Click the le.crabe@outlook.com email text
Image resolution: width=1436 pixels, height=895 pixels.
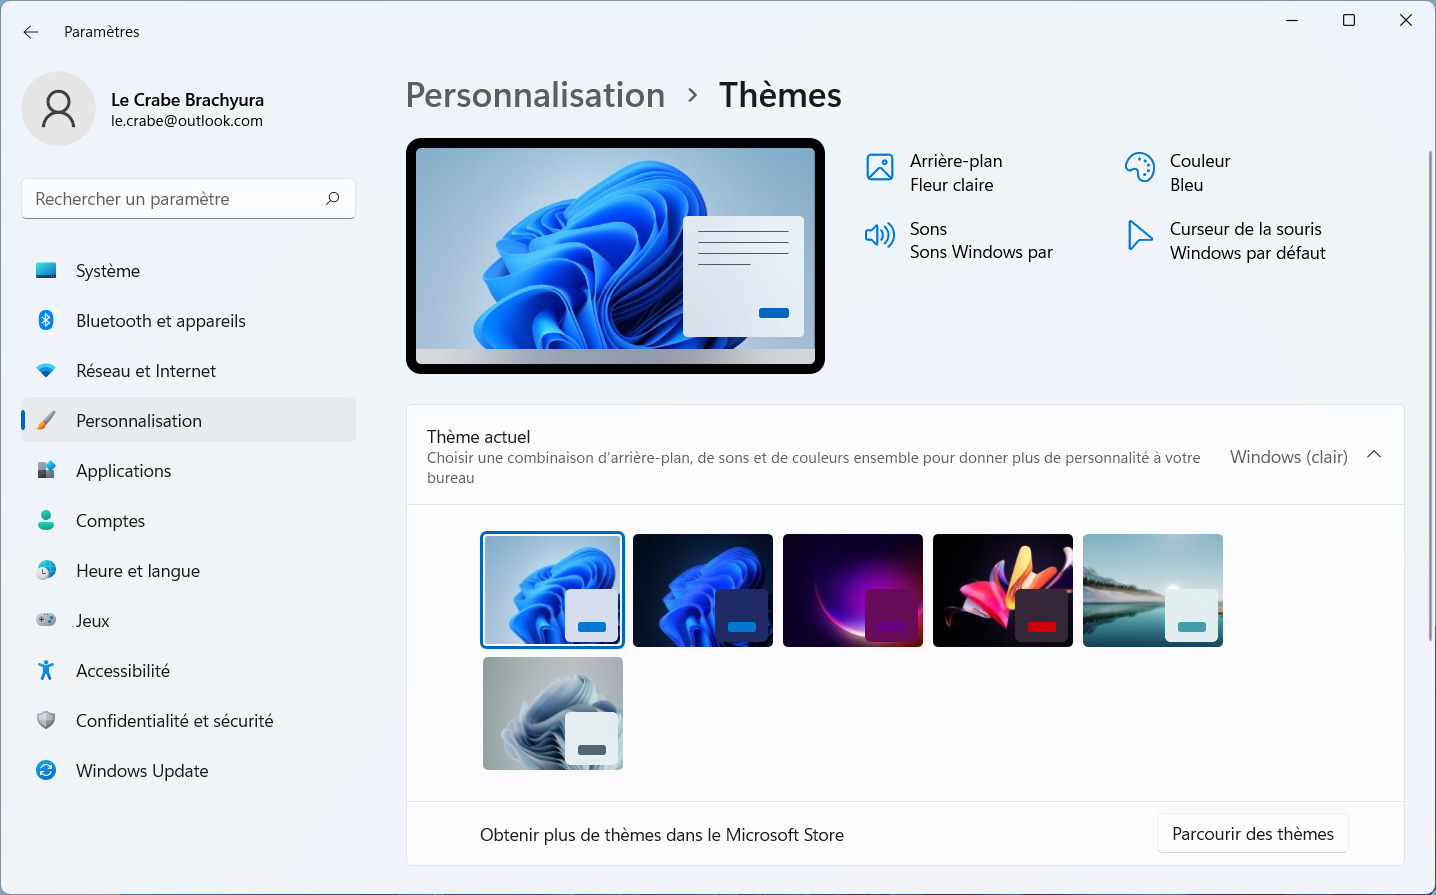point(187,121)
